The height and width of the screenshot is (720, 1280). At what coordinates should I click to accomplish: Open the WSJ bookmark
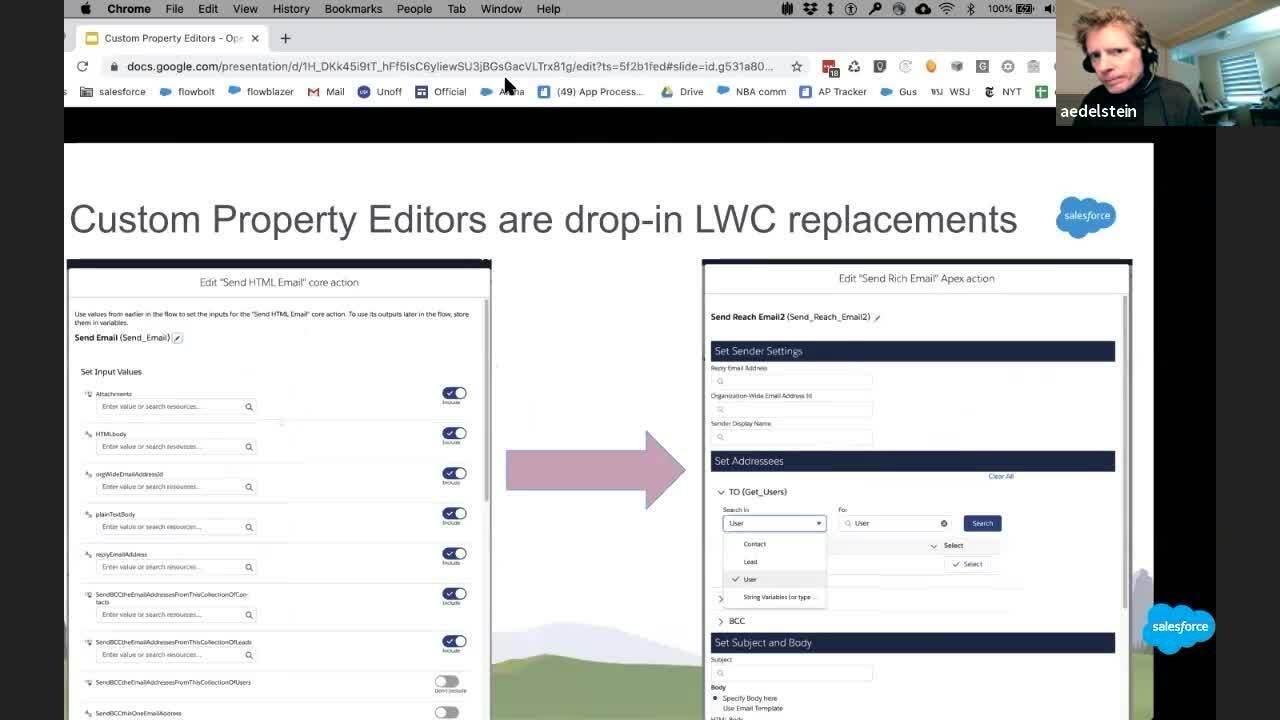point(950,92)
